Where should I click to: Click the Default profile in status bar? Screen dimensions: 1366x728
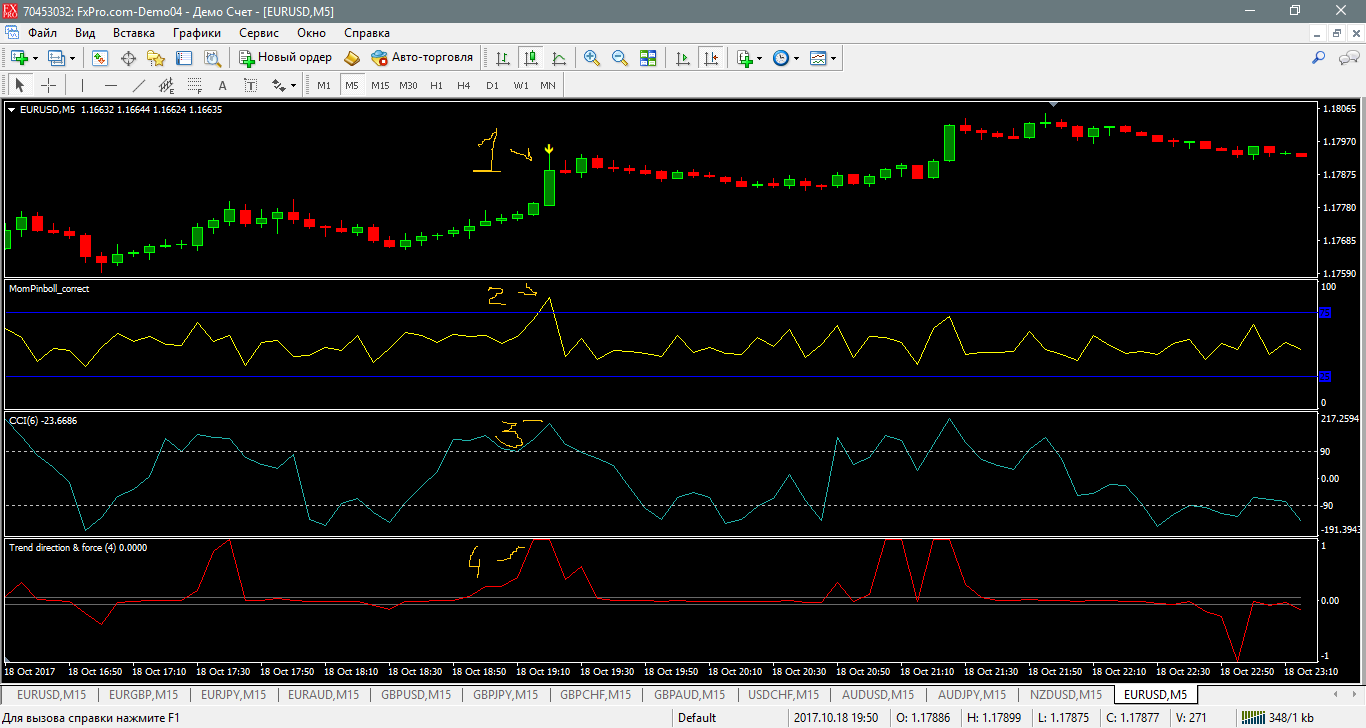pyautogui.click(x=697, y=717)
